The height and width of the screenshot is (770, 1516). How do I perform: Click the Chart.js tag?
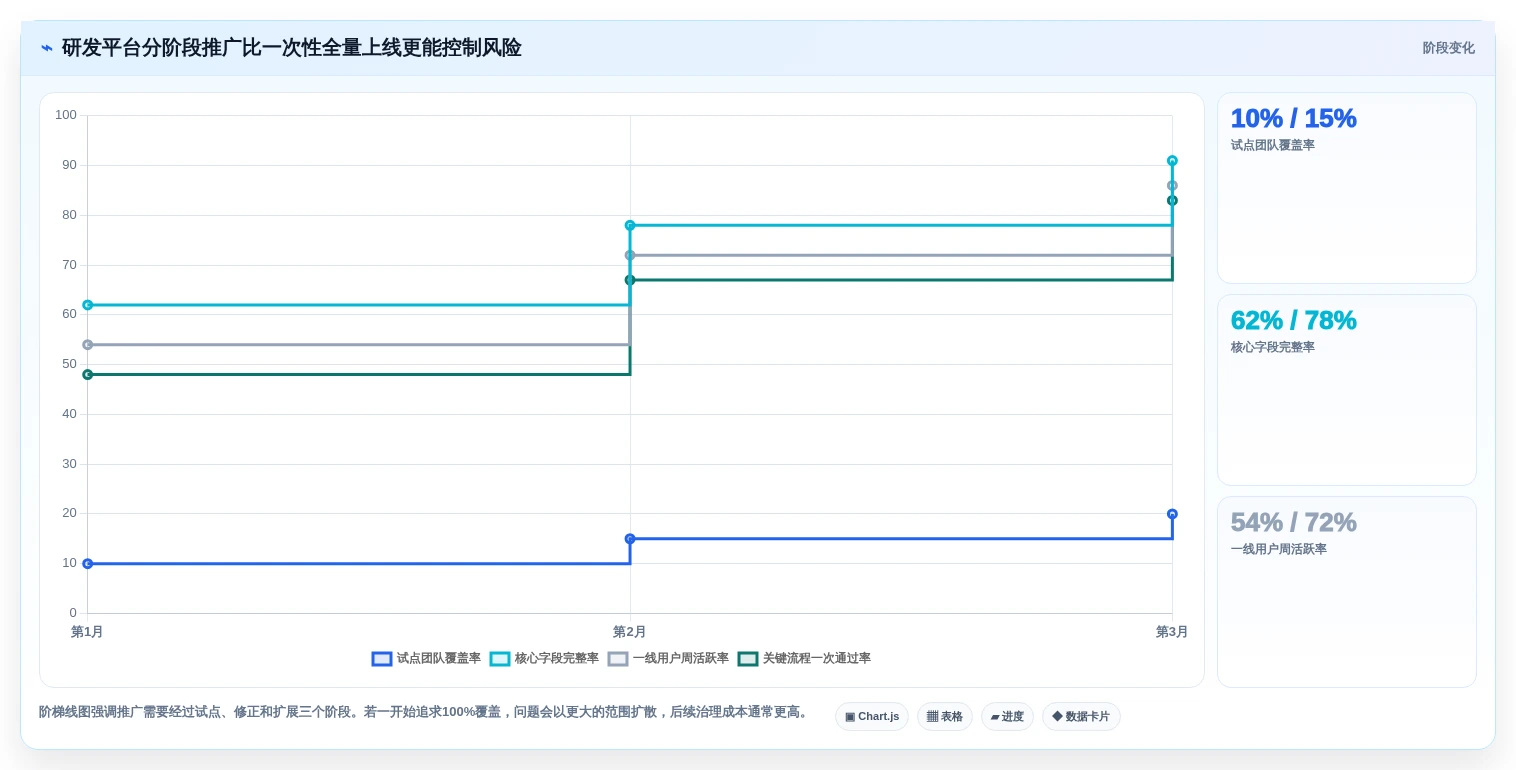click(872, 717)
